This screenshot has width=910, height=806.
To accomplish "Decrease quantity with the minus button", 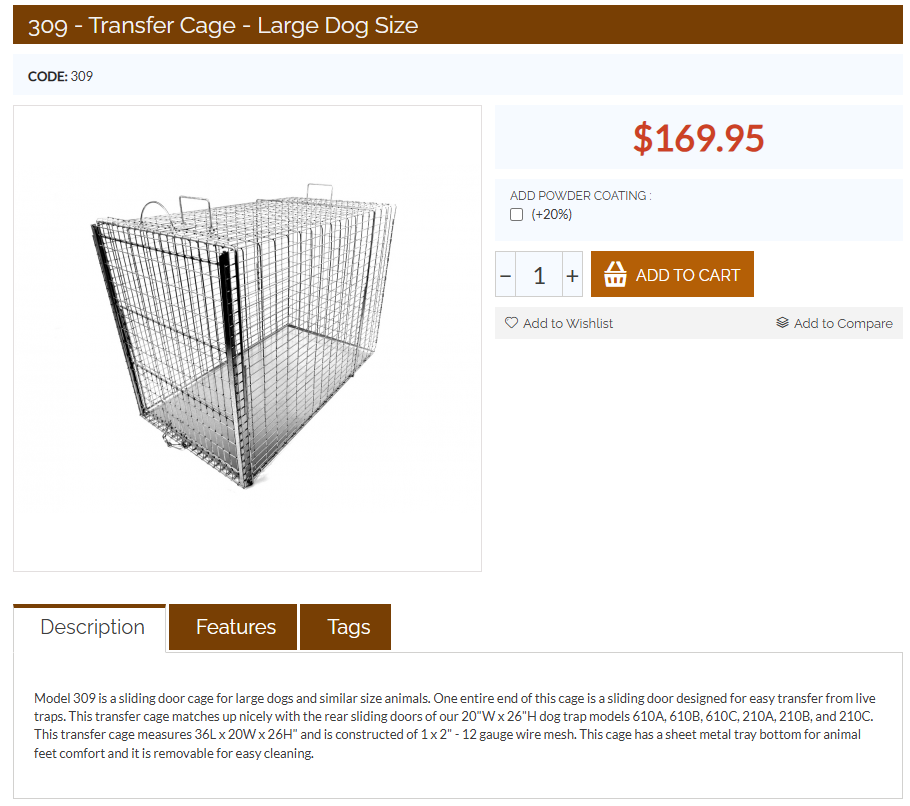I will tap(506, 275).
